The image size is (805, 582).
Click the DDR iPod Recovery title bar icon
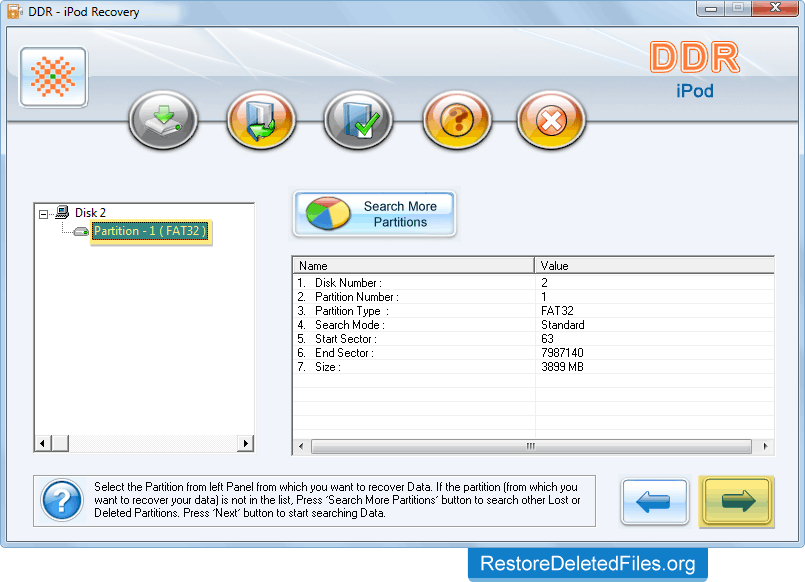coord(14,11)
